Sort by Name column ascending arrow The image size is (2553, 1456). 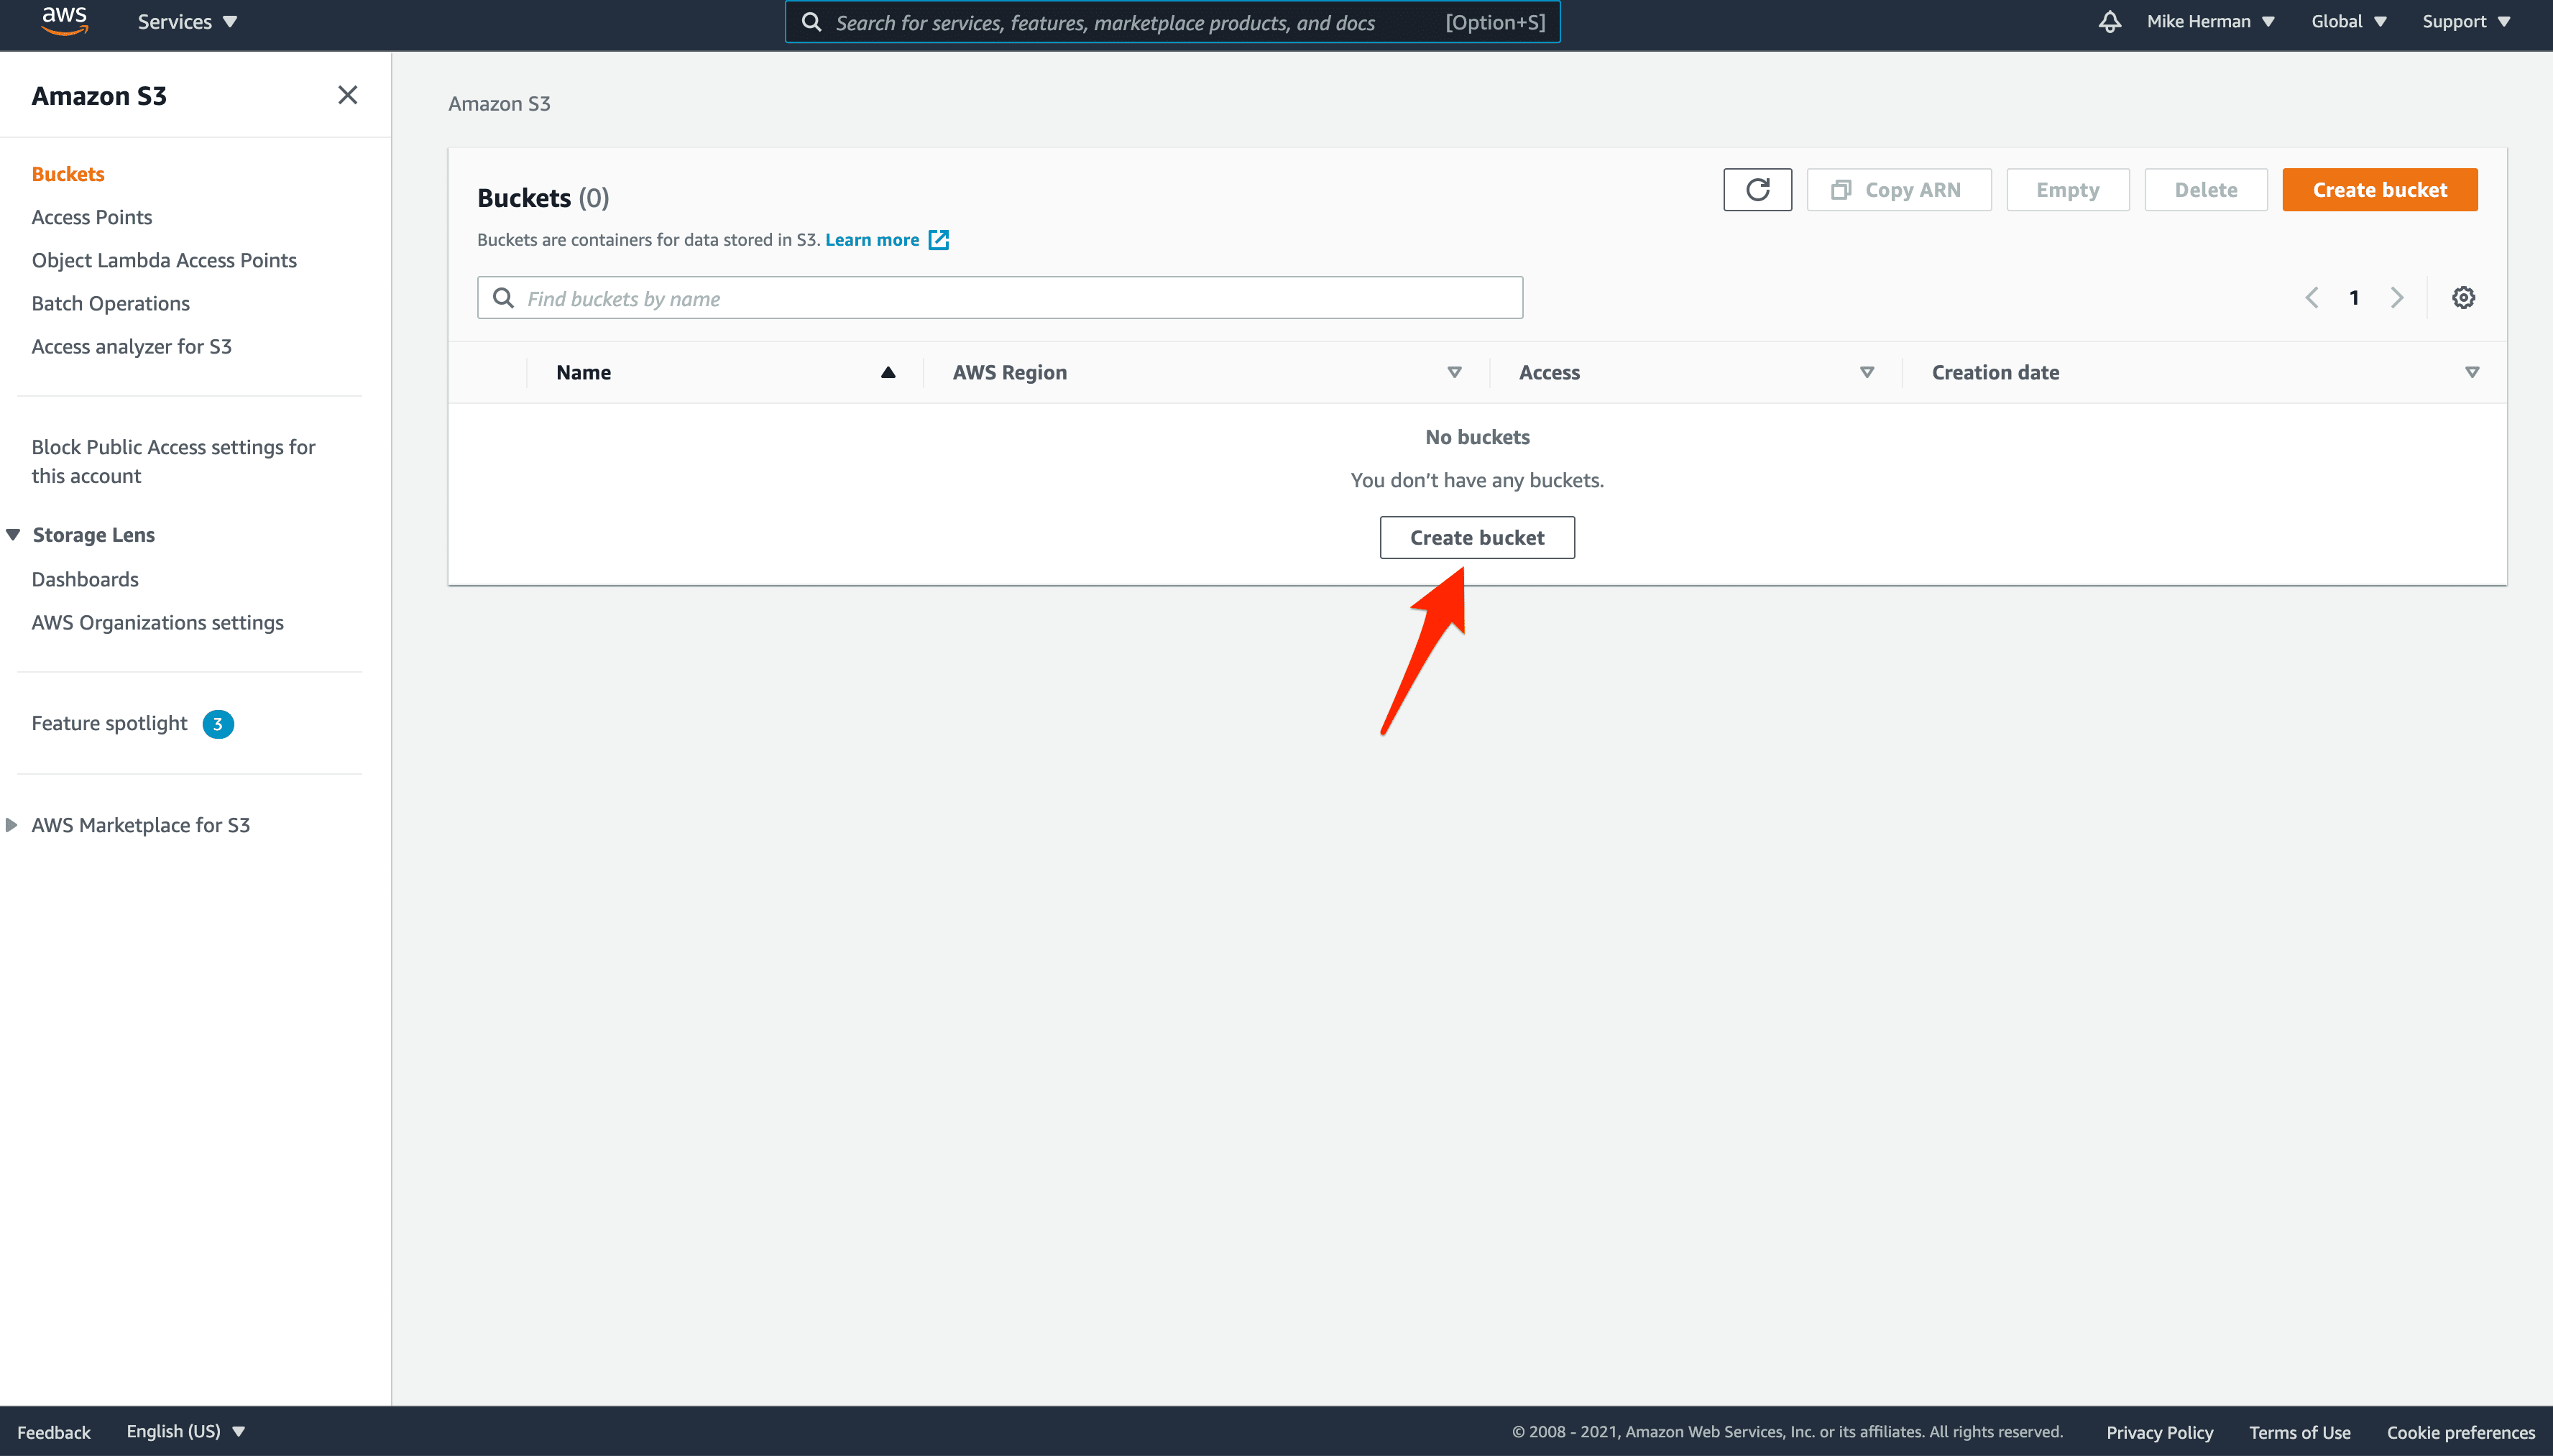(x=888, y=372)
